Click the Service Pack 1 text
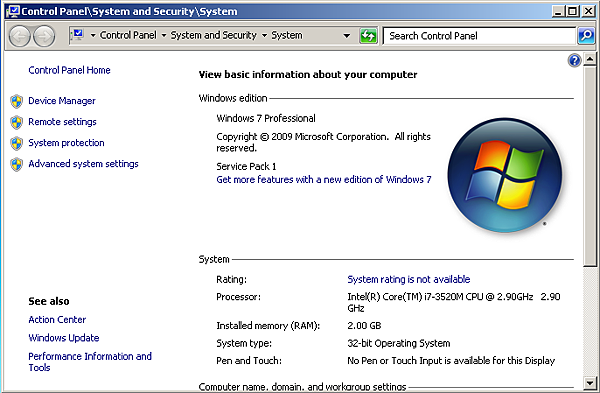Viewport: 600px width, 393px height. click(x=246, y=166)
